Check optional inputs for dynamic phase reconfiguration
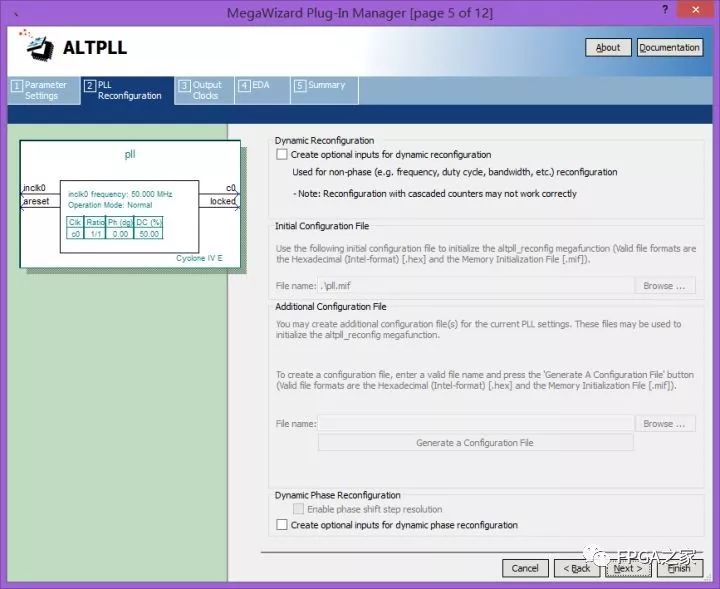Image resolution: width=720 pixels, height=589 pixels. pos(282,525)
